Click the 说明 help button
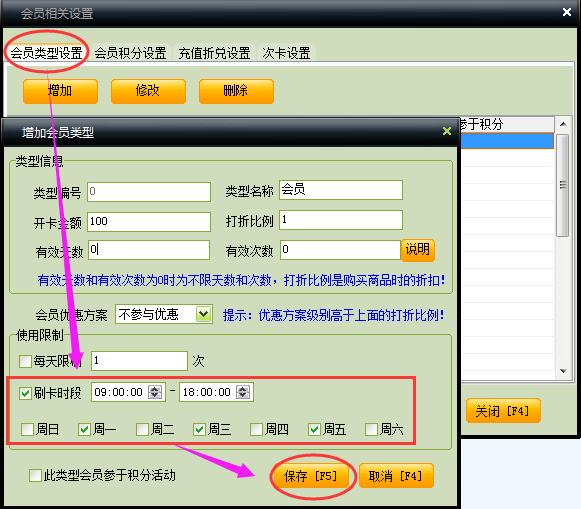The image size is (581, 509). (418, 250)
